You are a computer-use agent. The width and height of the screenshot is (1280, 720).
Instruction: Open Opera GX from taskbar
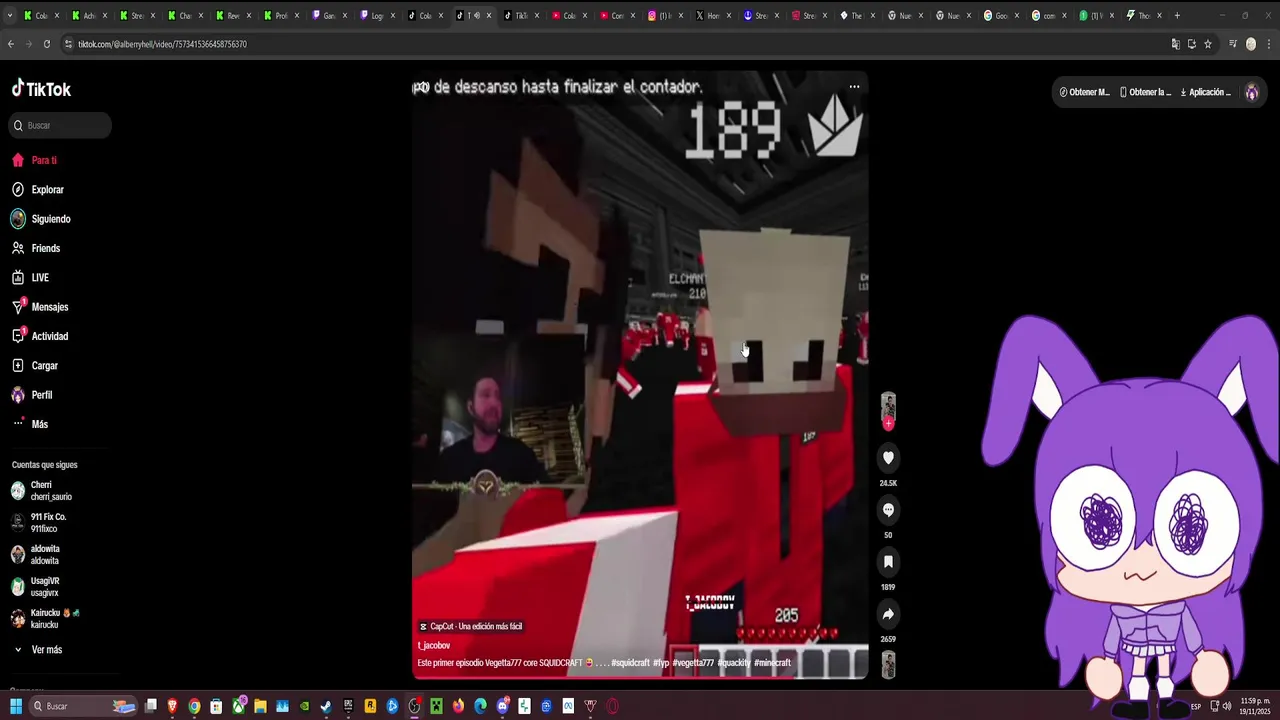coord(612,706)
